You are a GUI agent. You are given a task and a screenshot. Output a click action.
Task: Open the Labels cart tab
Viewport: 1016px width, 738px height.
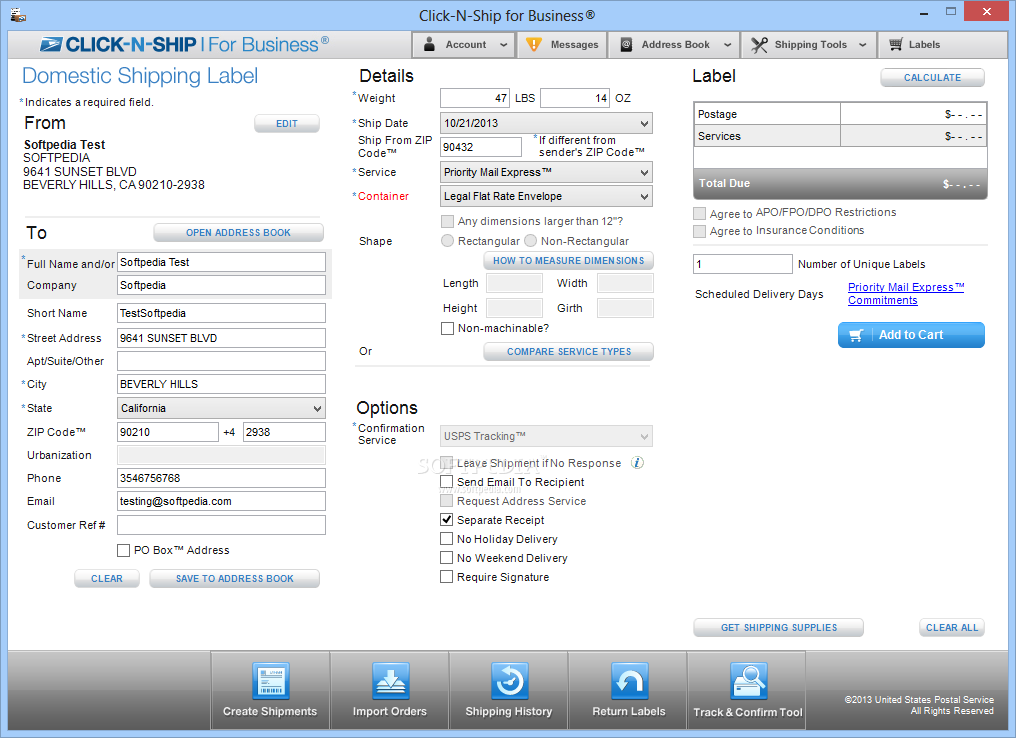click(942, 44)
